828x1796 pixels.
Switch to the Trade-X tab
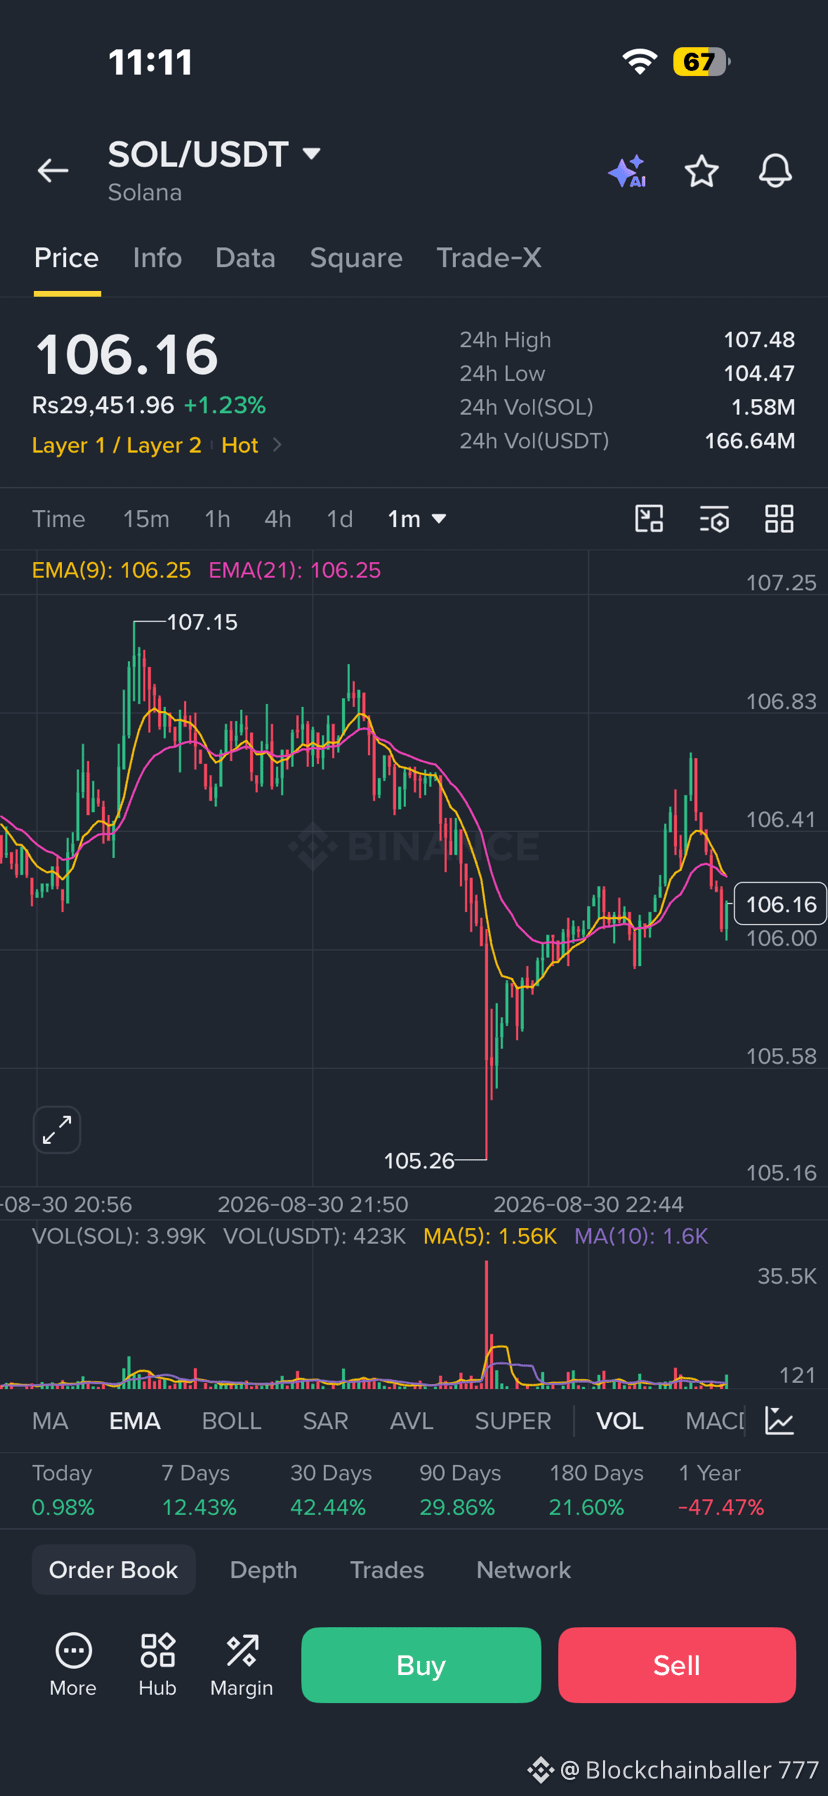pos(489,258)
